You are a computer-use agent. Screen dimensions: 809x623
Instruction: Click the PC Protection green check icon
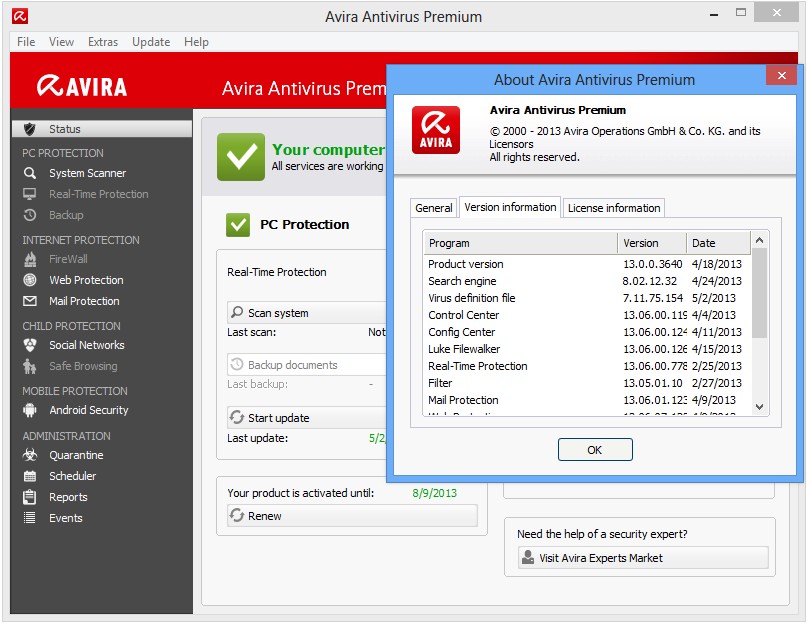[x=238, y=225]
